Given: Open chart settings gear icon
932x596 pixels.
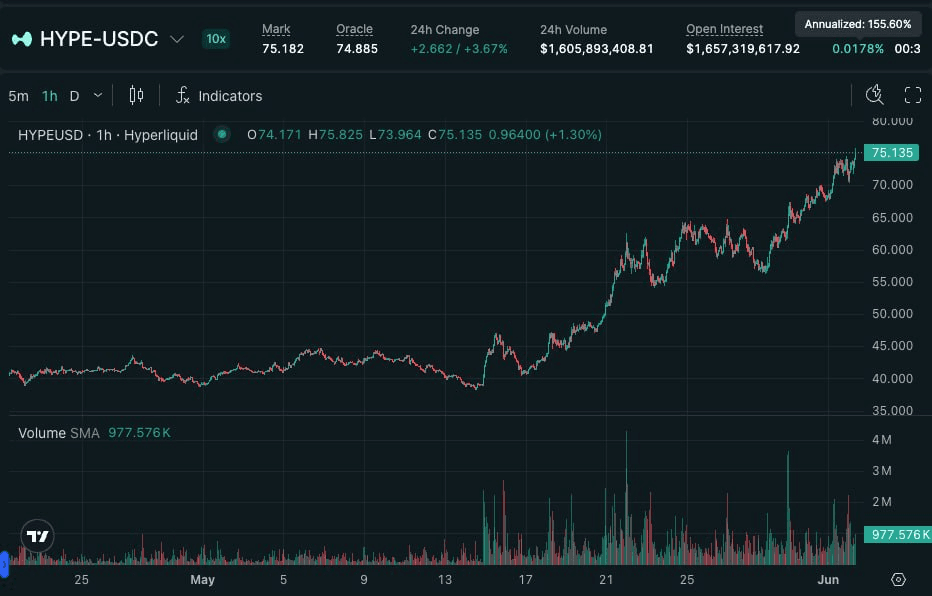Looking at the screenshot, I should click(x=898, y=579).
